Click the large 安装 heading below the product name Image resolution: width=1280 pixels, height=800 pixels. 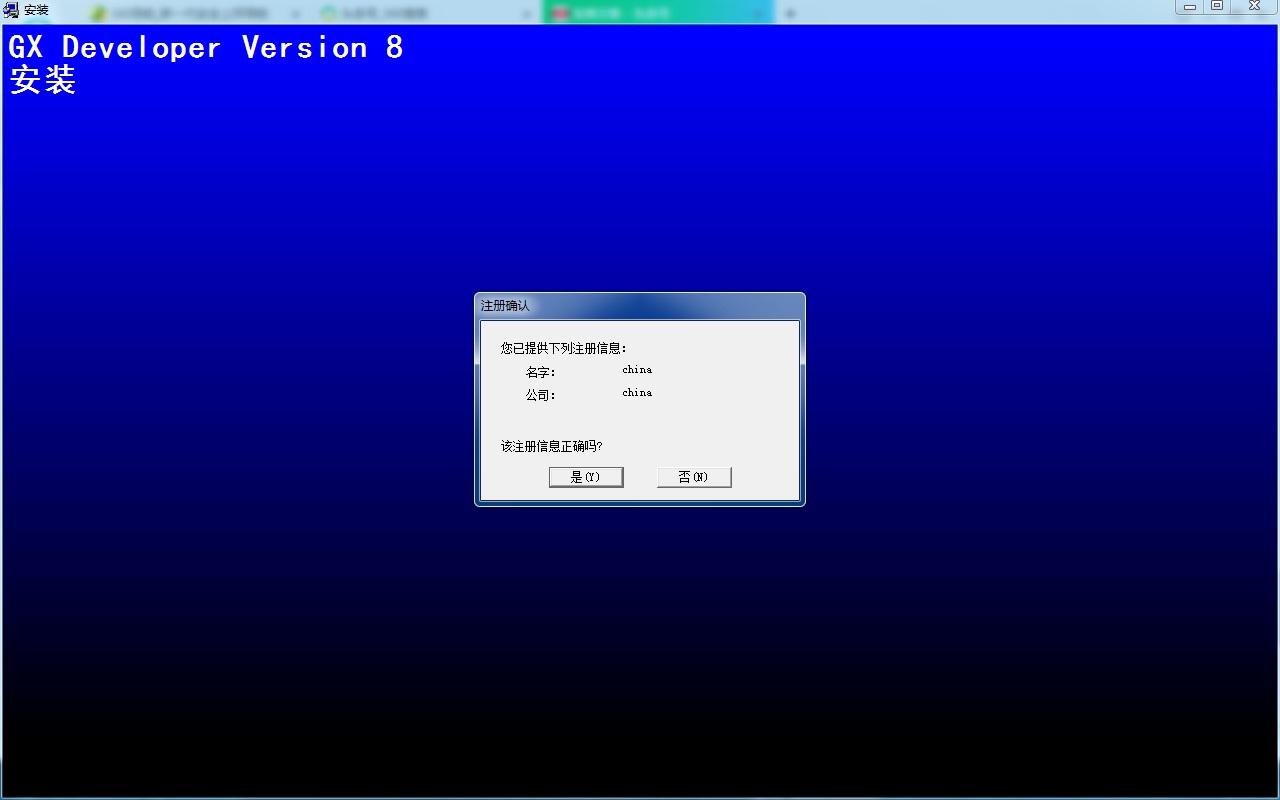(43, 80)
